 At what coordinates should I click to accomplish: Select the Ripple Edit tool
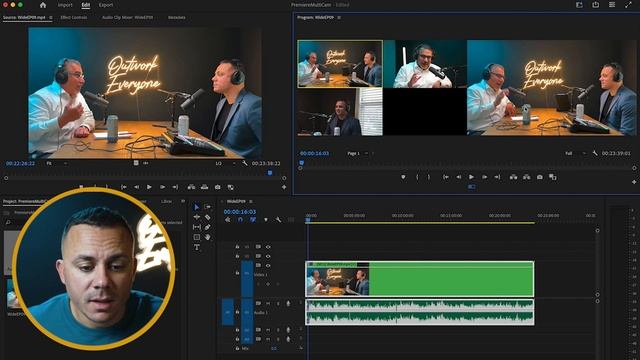tap(197, 217)
